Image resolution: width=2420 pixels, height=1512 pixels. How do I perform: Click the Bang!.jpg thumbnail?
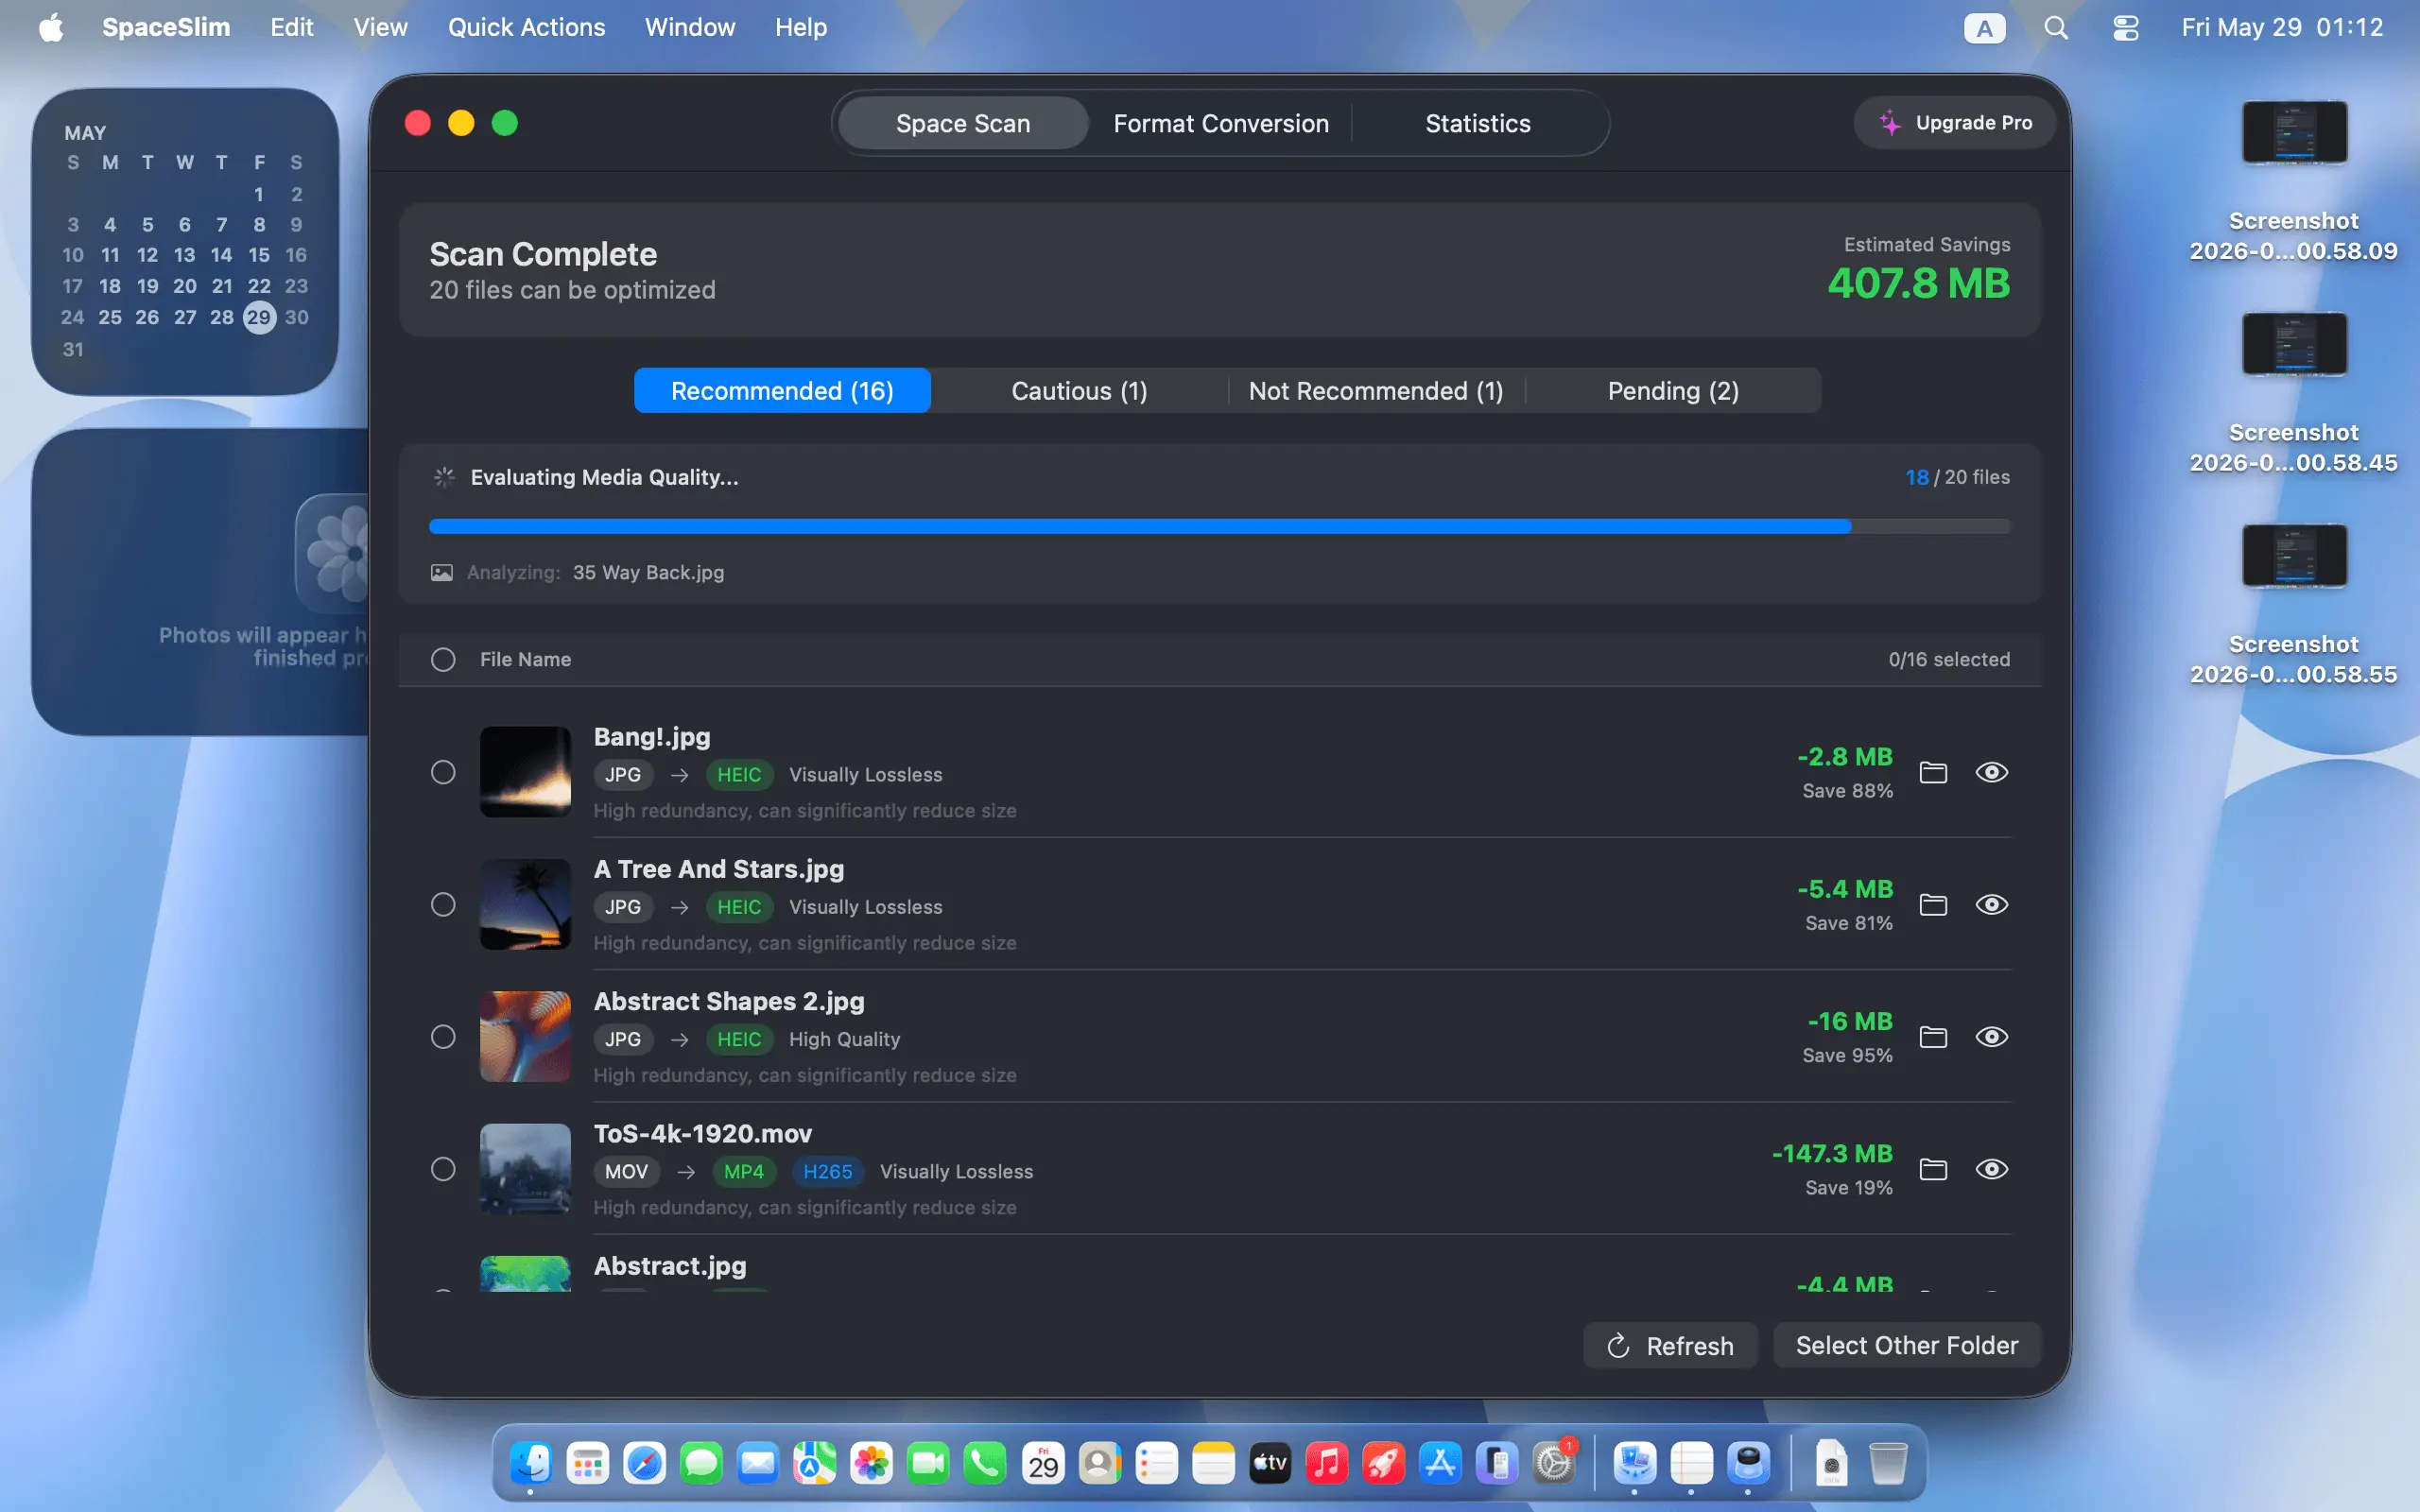(525, 772)
